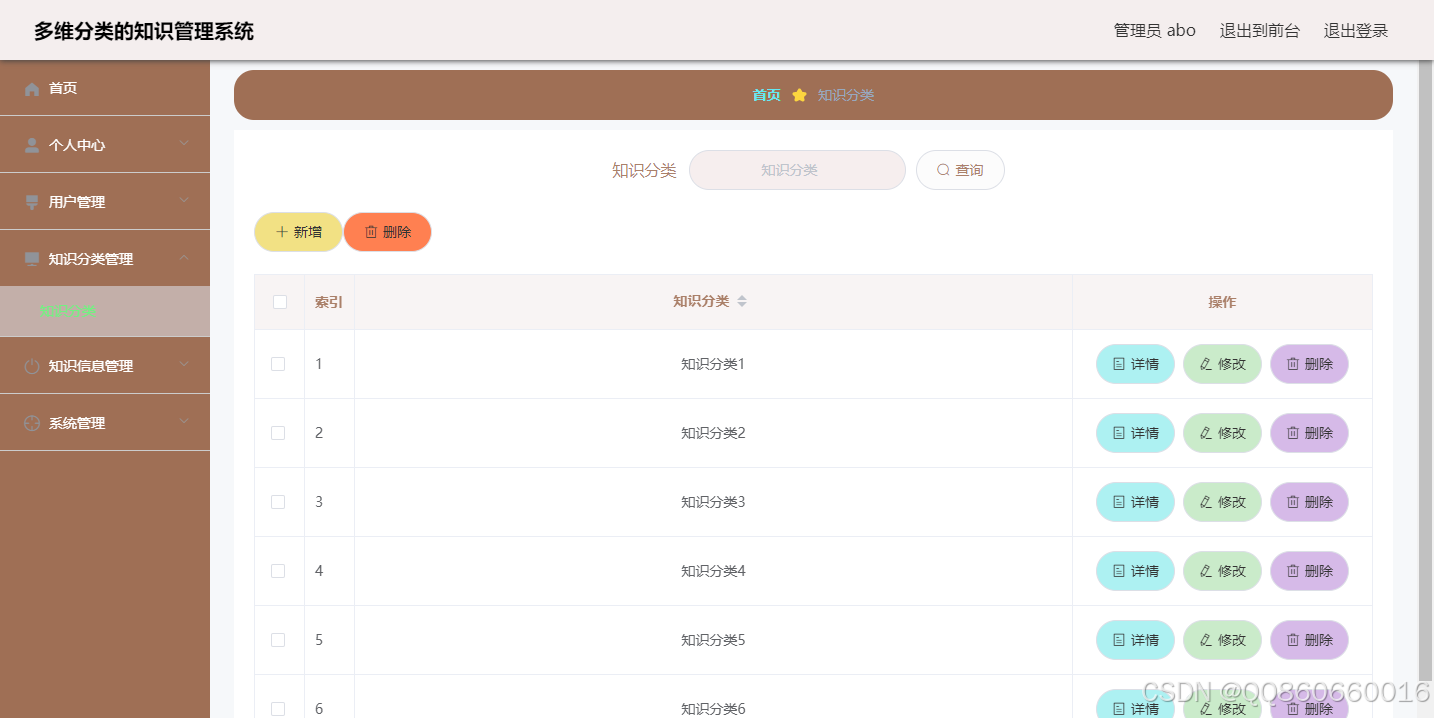Check the checkbox for row 3
Image resolution: width=1434 pixels, height=718 pixels.
click(x=278, y=502)
